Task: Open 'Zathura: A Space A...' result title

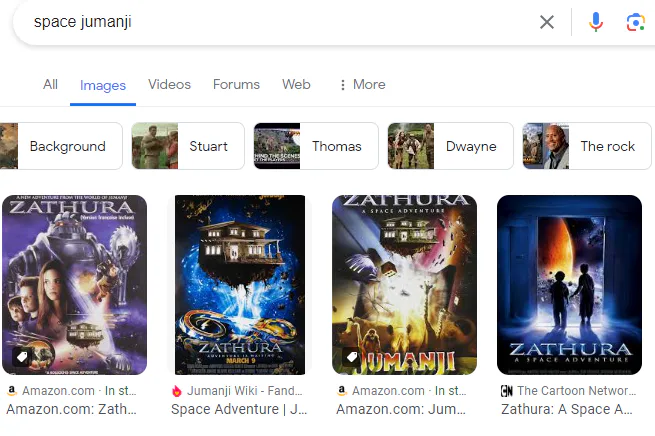Action: click(x=567, y=409)
